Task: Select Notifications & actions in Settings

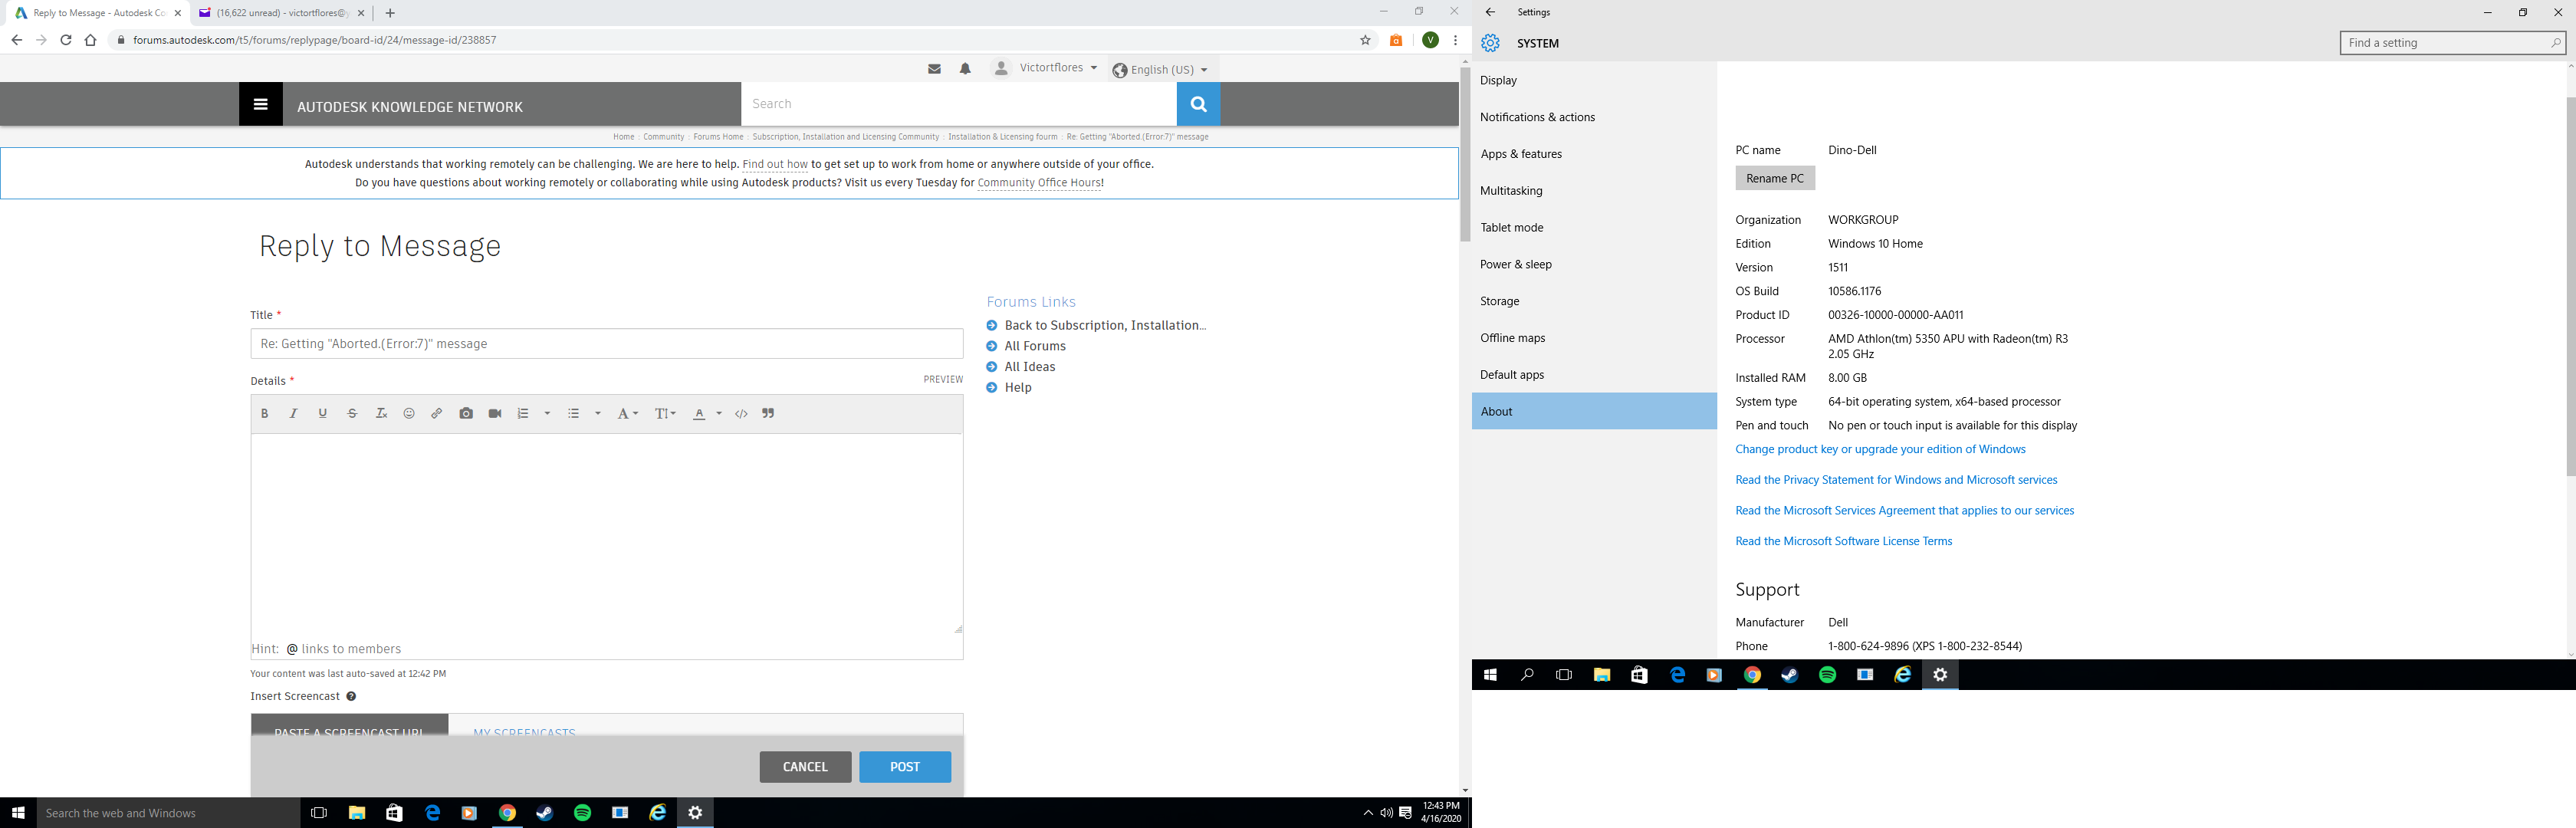Action: click(1594, 117)
